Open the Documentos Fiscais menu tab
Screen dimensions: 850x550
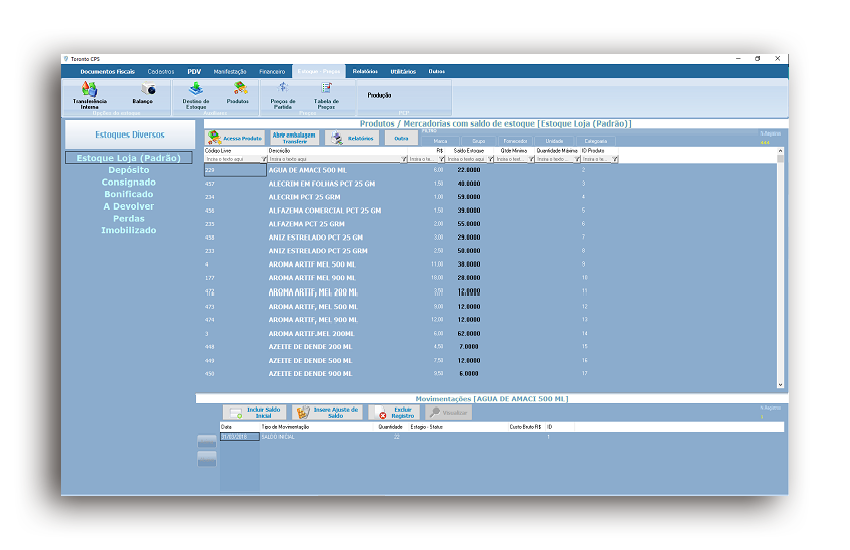pyautogui.click(x=107, y=72)
